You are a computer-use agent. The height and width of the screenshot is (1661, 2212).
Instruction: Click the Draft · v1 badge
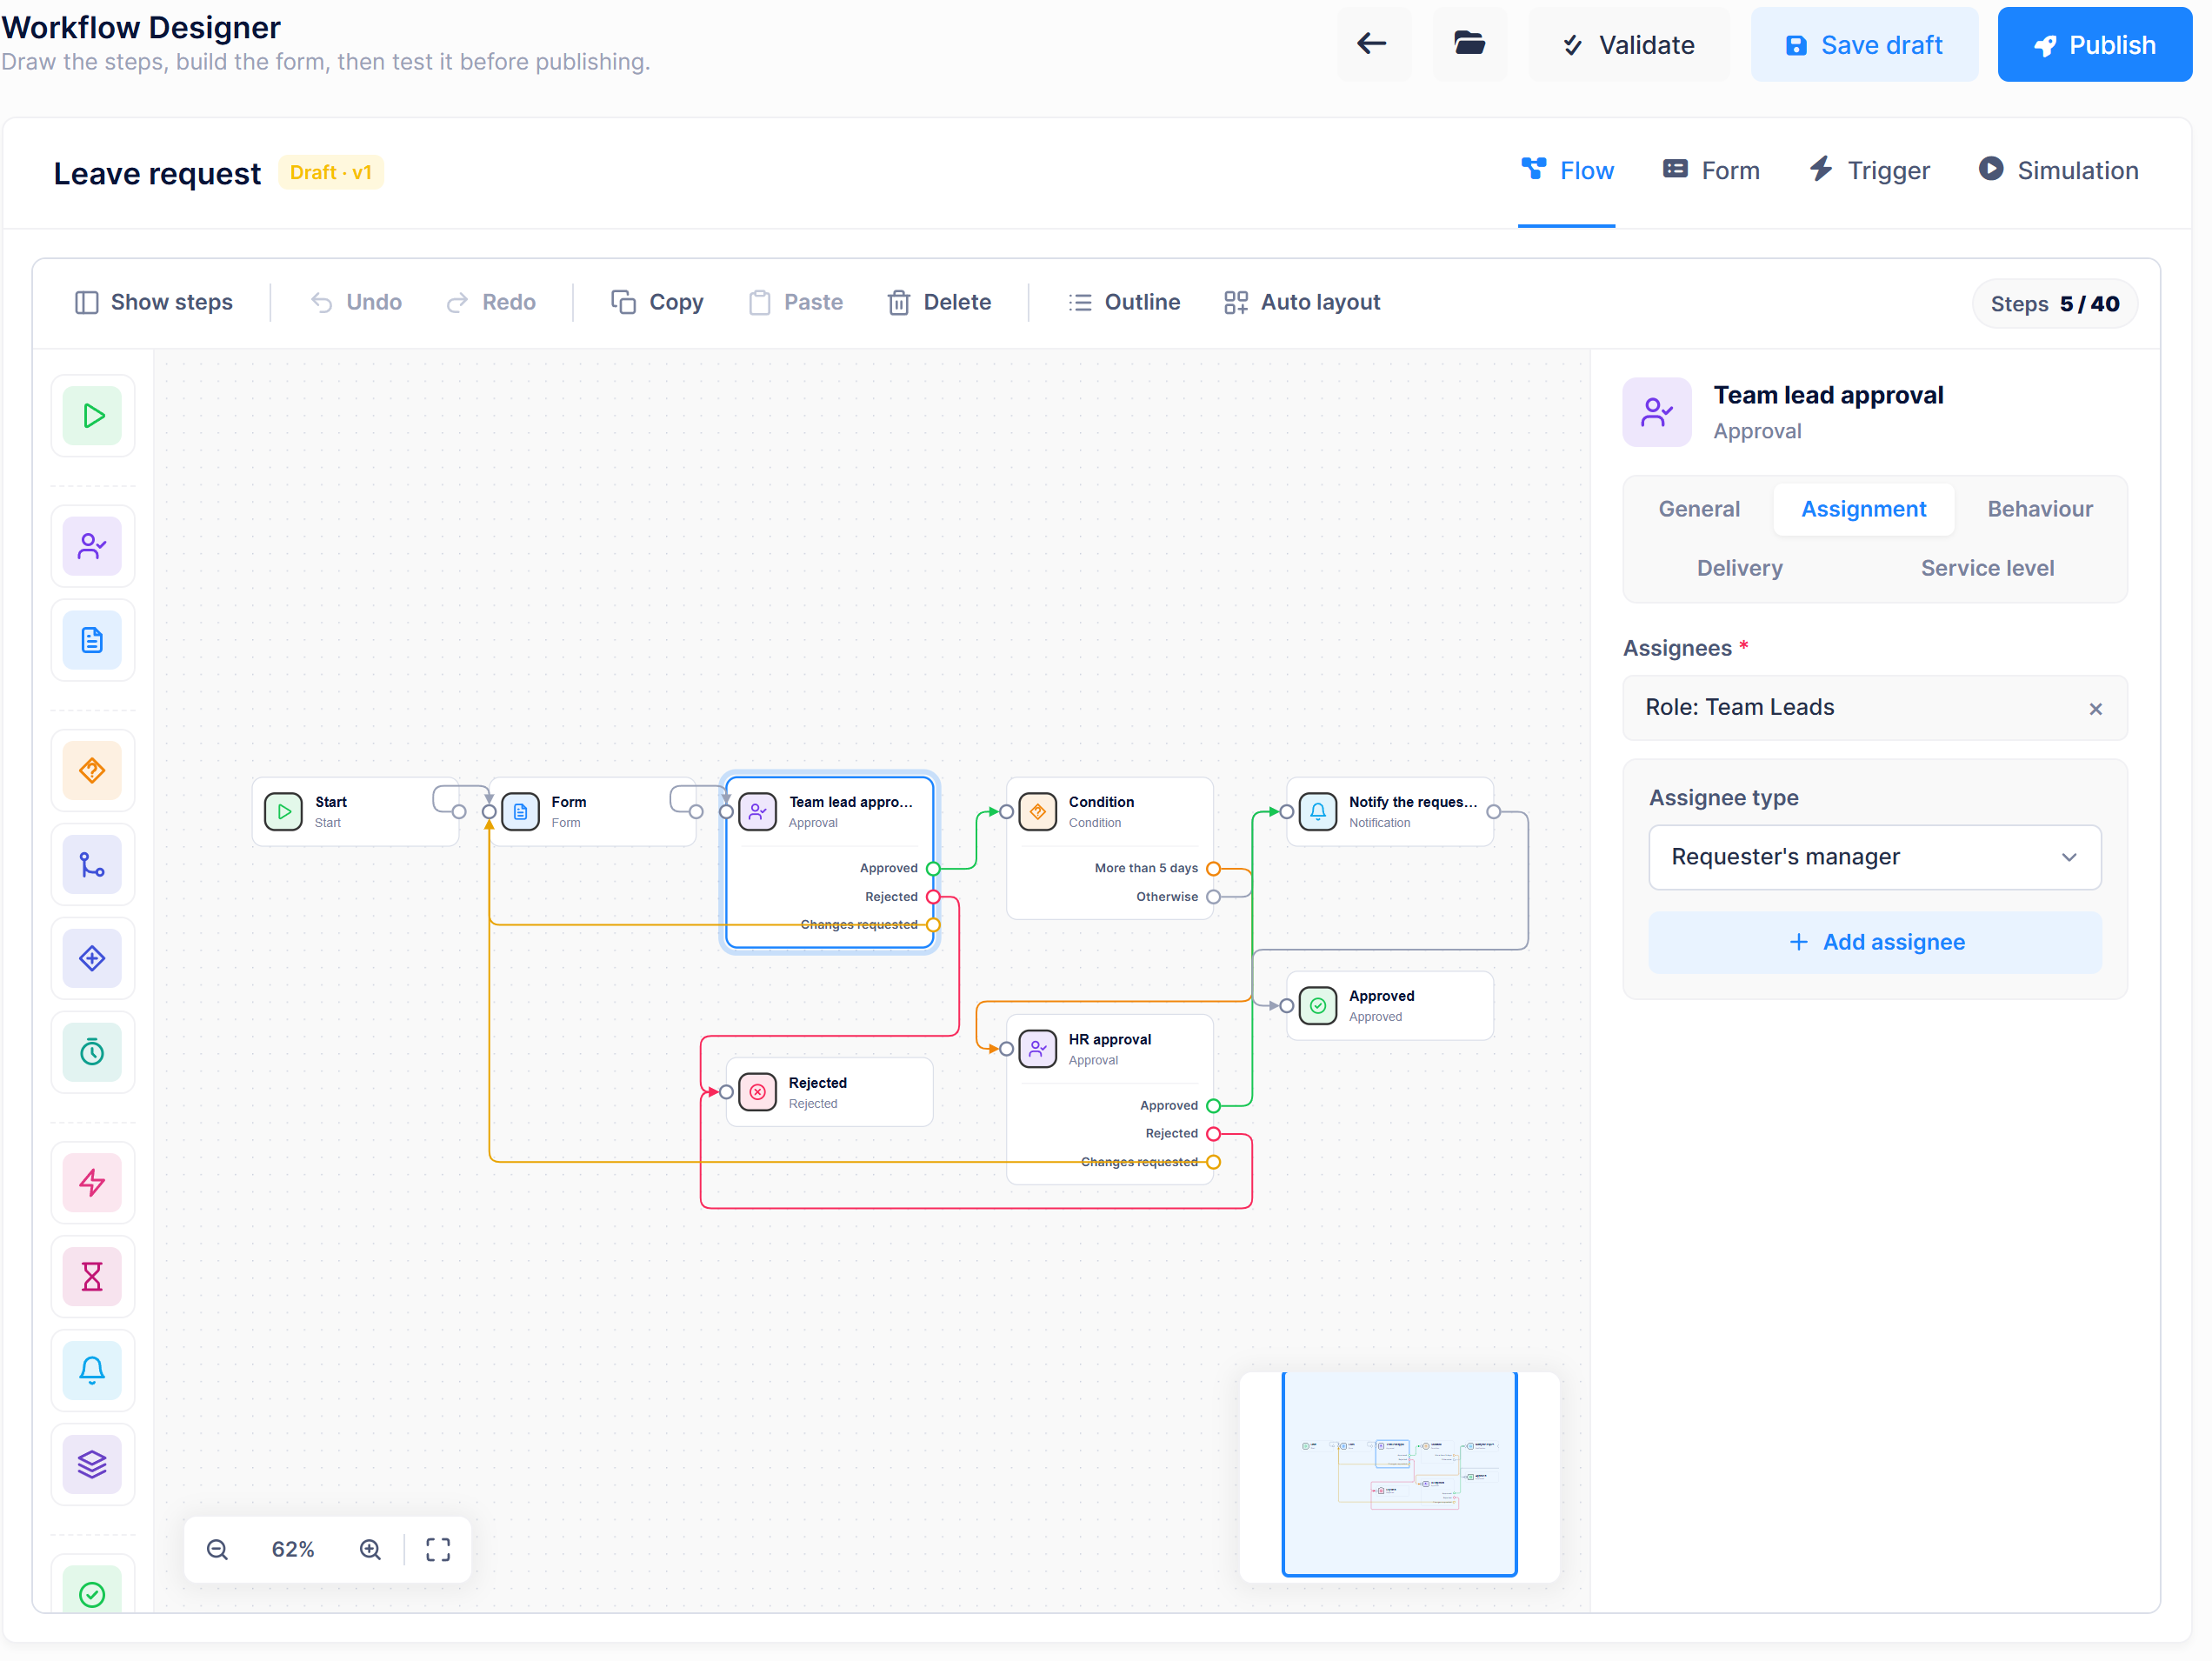coord(330,172)
